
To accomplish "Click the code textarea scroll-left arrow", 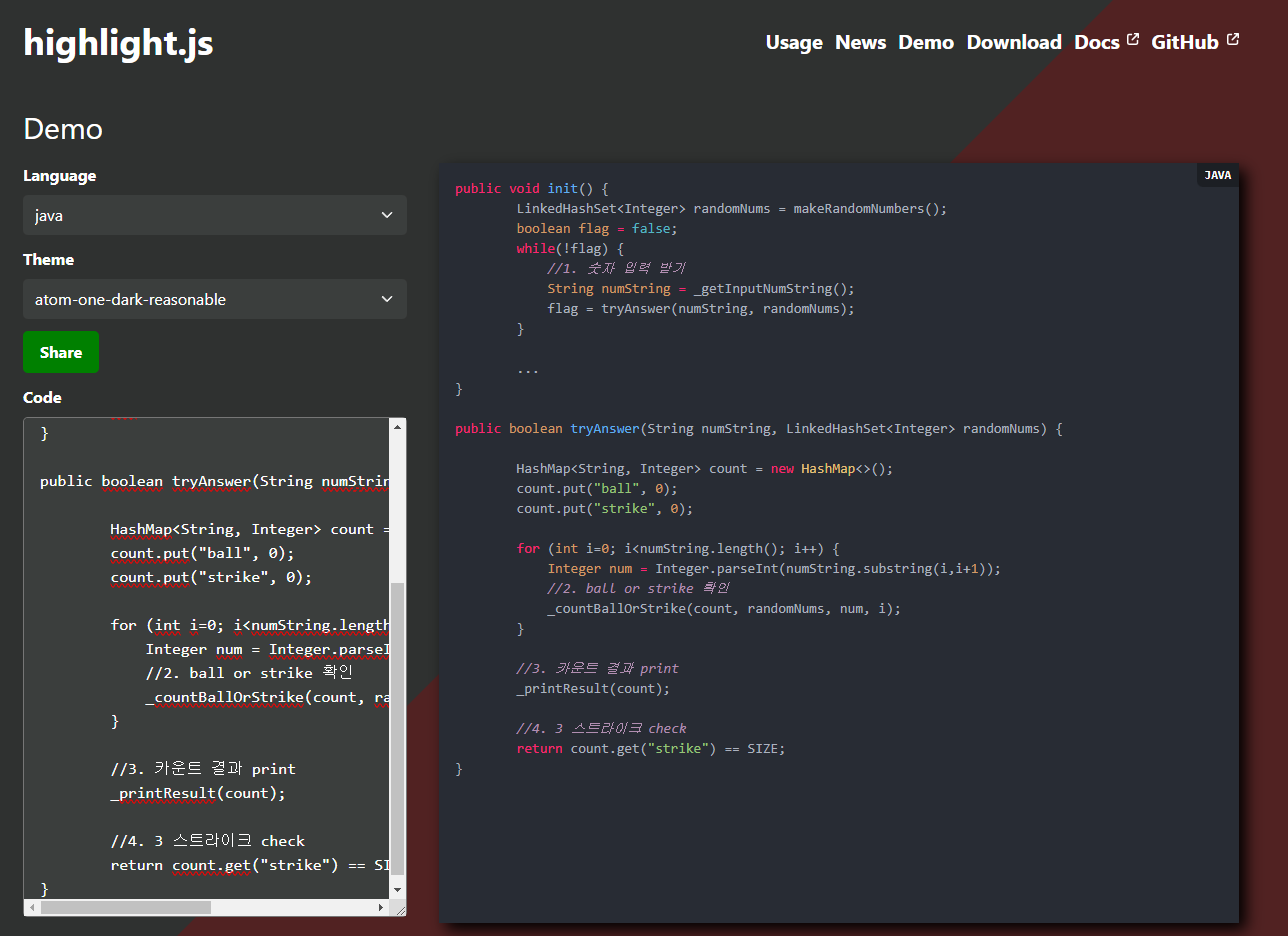I will (x=33, y=907).
